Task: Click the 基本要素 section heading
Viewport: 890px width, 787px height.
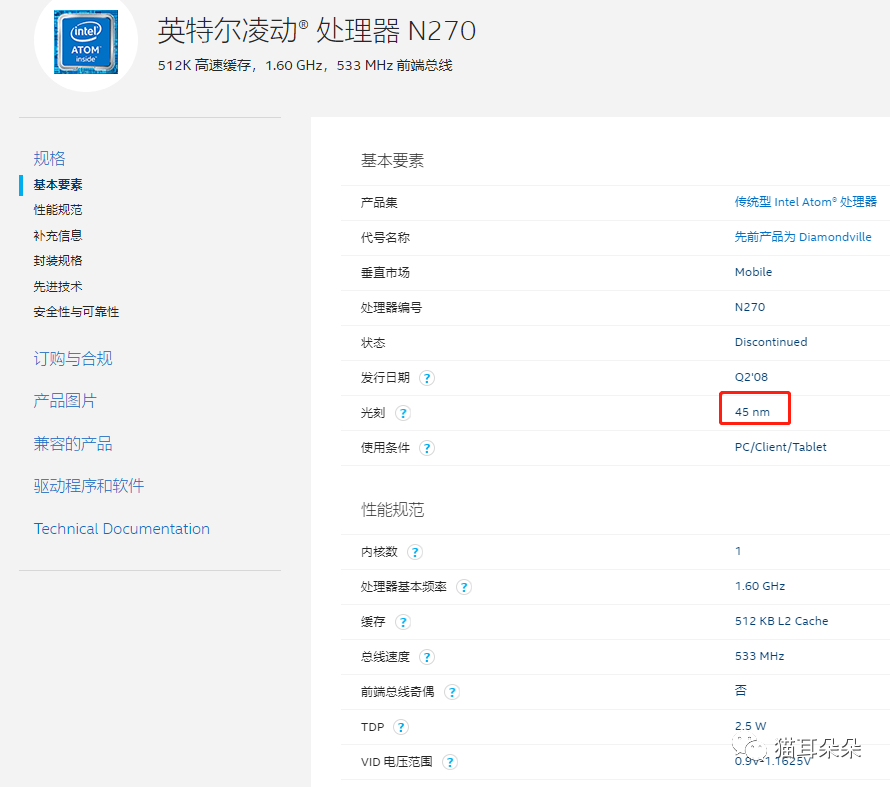Action: click(393, 161)
